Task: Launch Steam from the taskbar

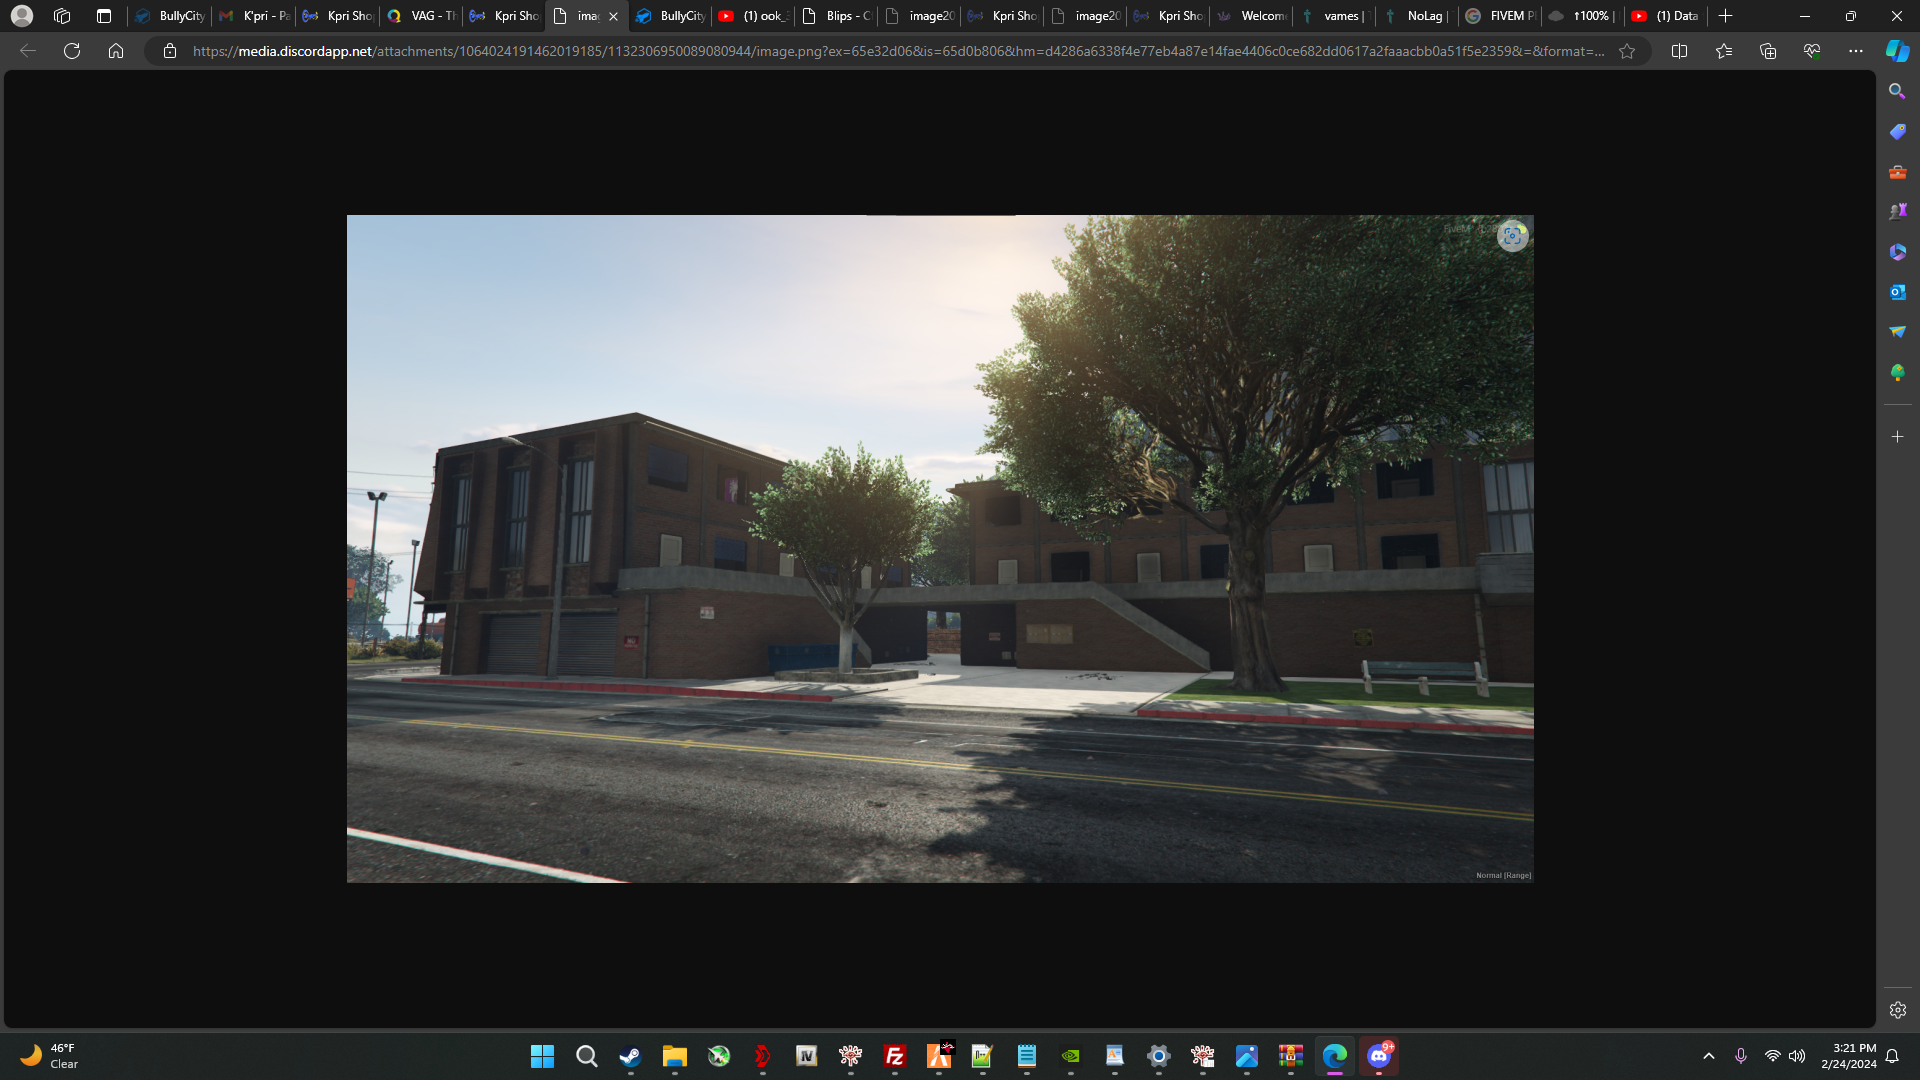Action: [x=630, y=1056]
